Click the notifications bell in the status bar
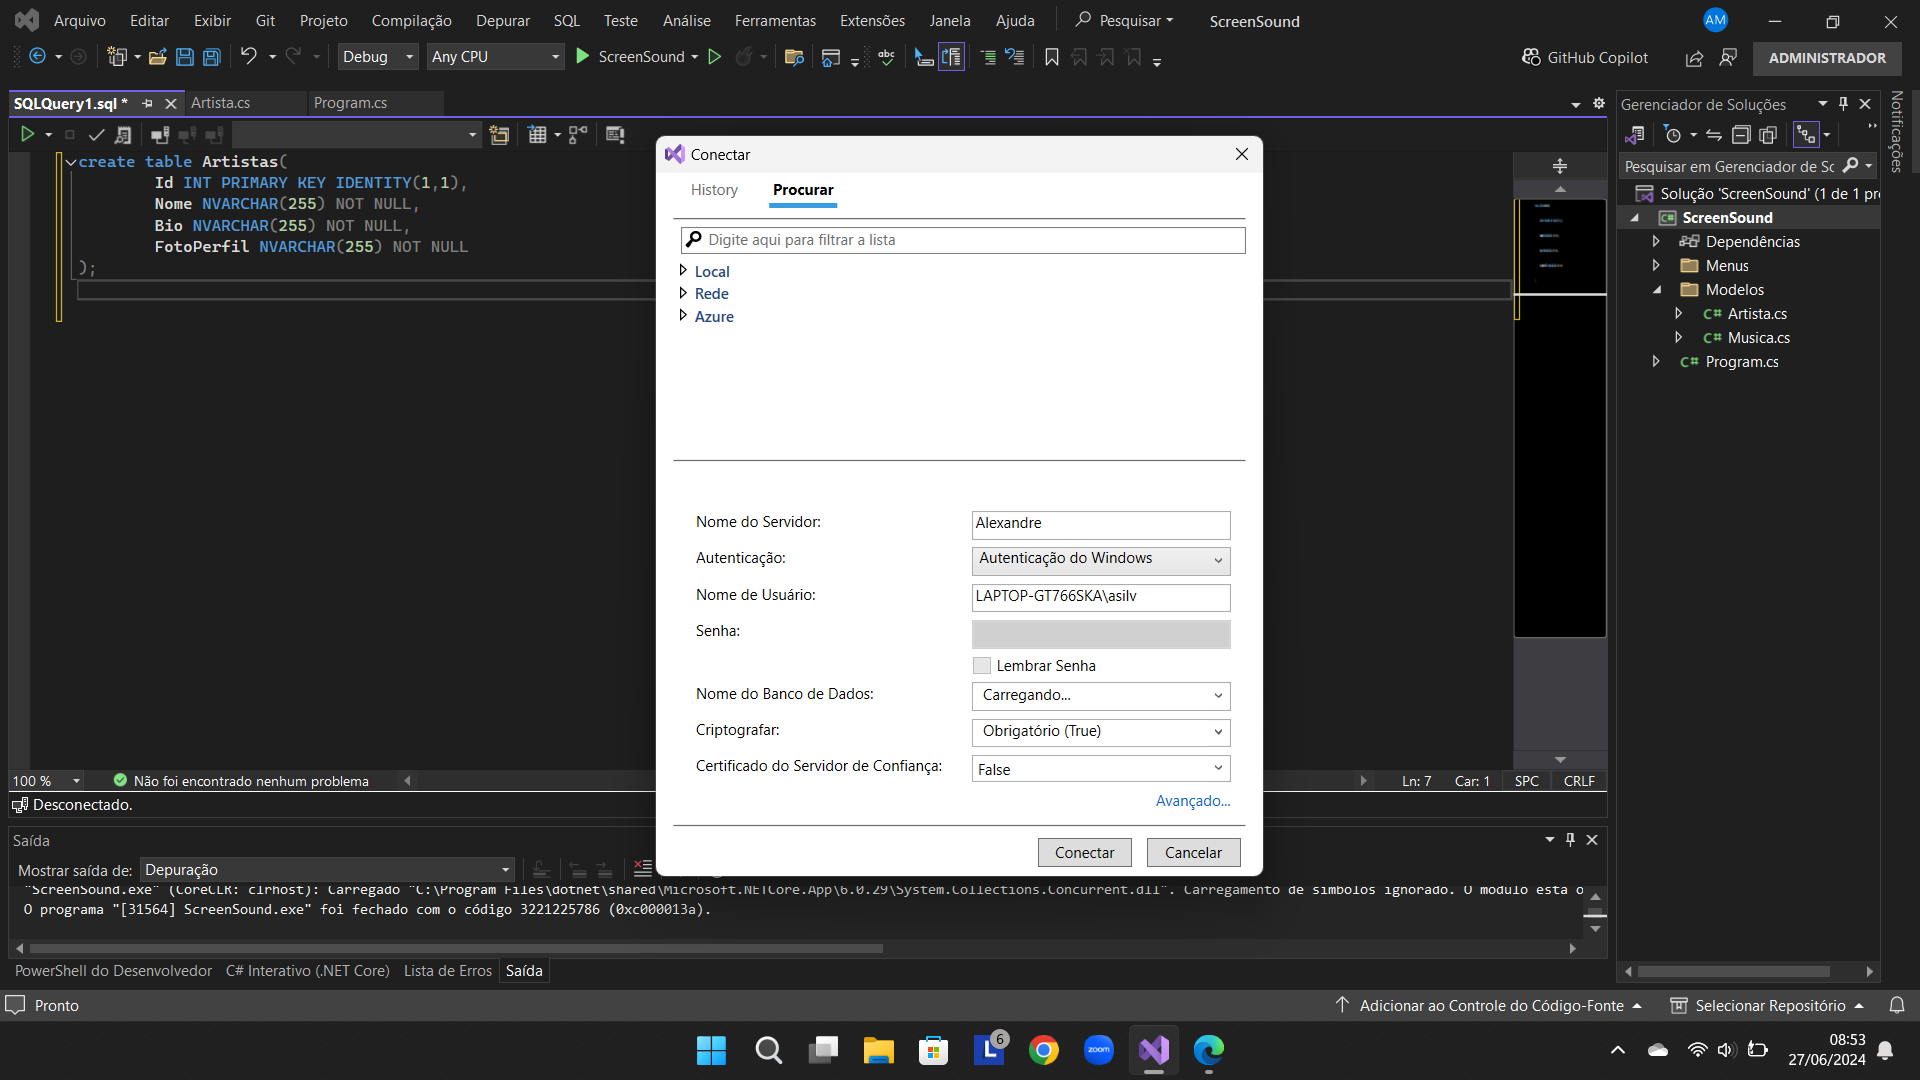The image size is (1920, 1080). [x=1896, y=1005]
